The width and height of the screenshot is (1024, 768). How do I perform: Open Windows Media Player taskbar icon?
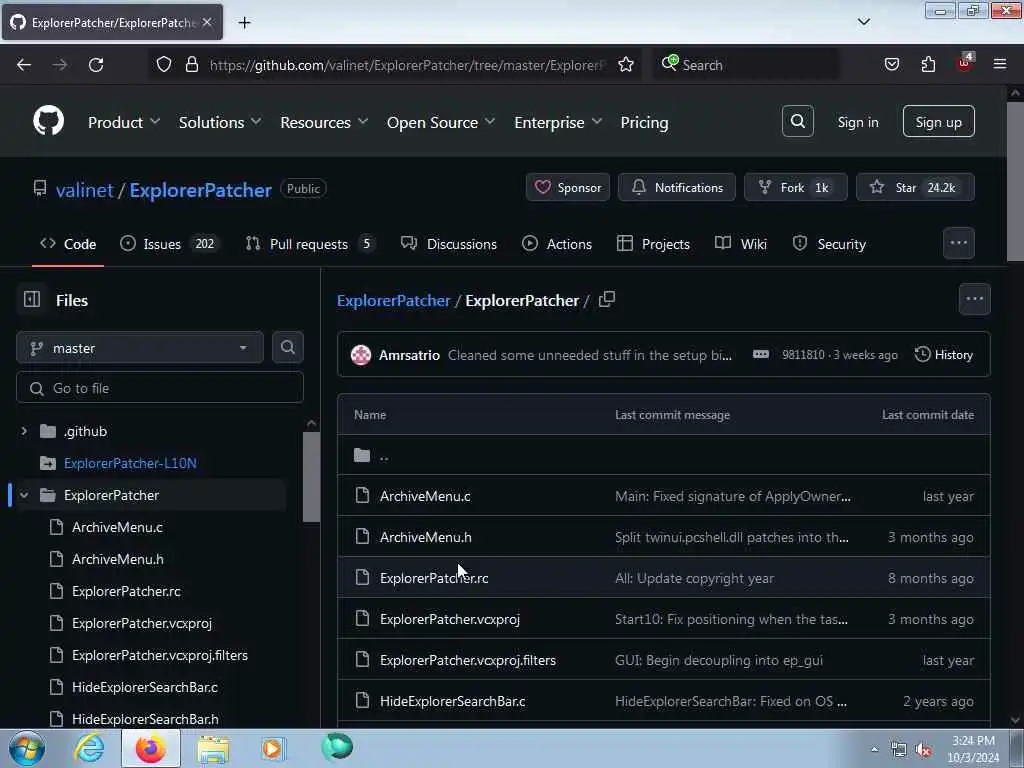coord(273,748)
